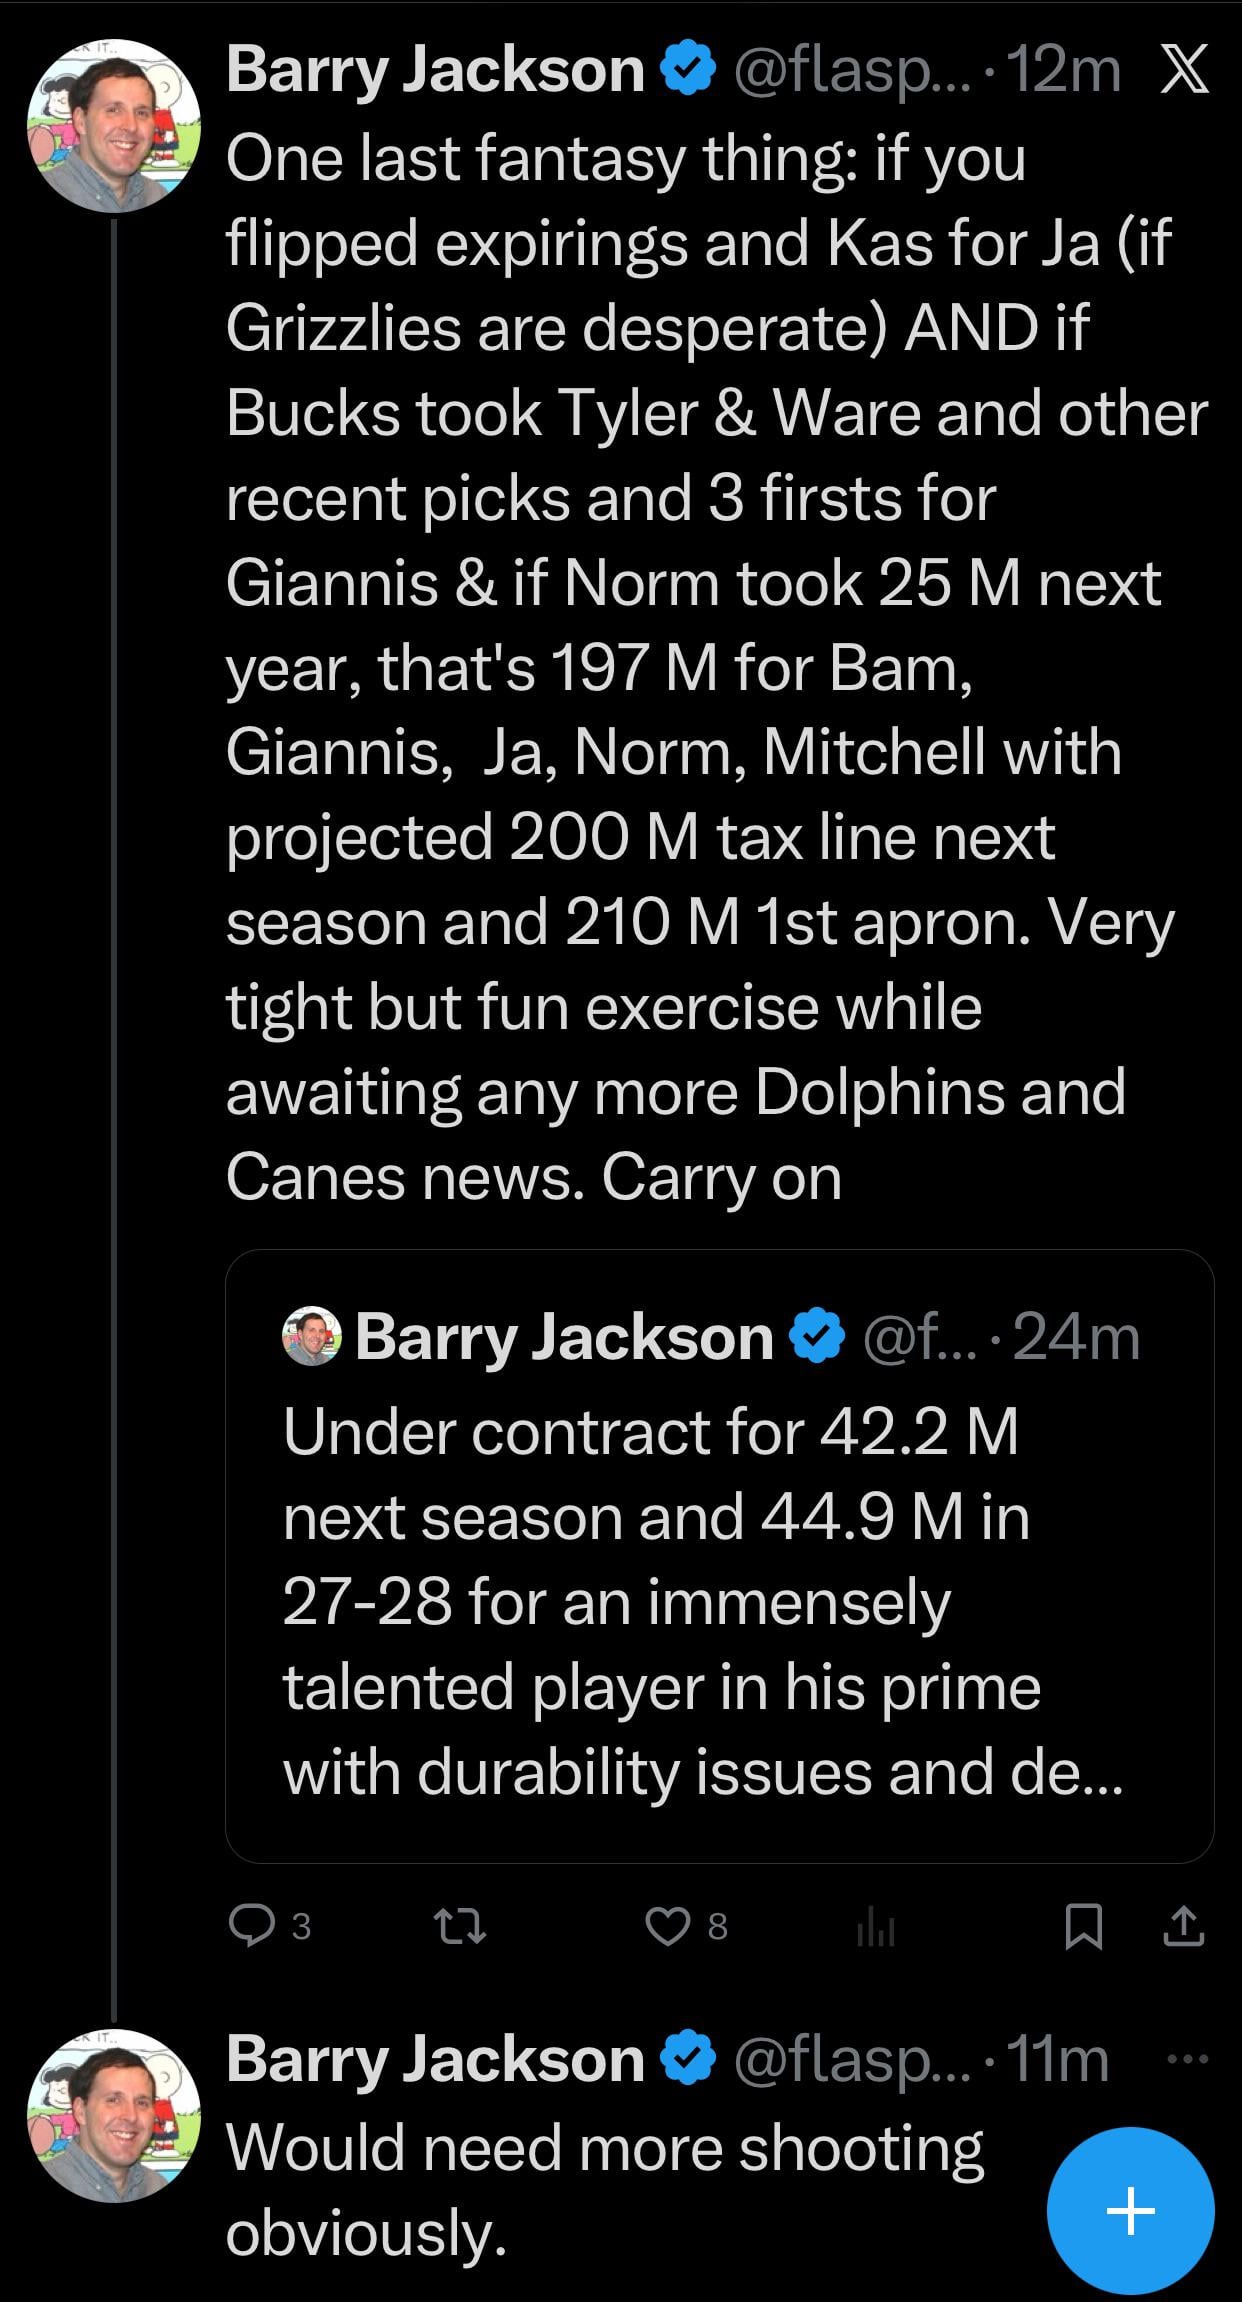
Task: Bookmark the fantasy trade tweet
Action: 1083,1926
